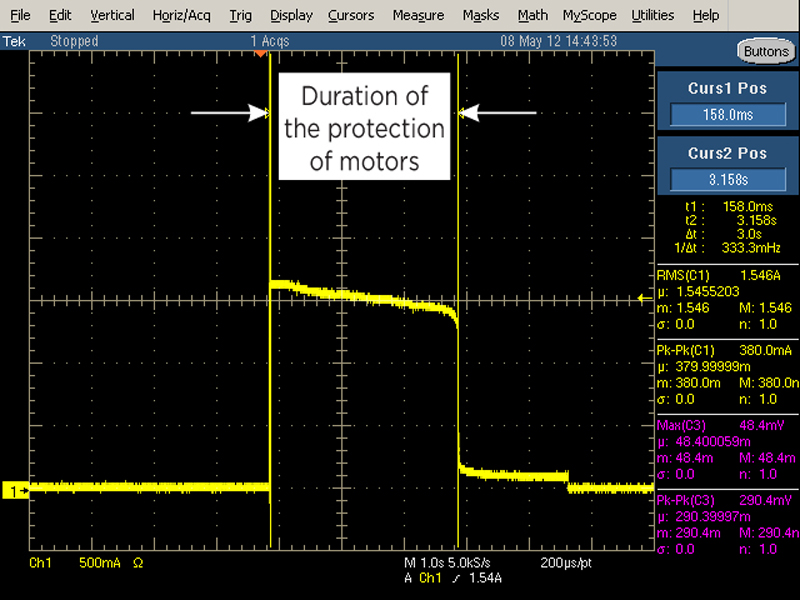Open the Horiz/Acq menu
Screen dimensions: 800x600
182,16
